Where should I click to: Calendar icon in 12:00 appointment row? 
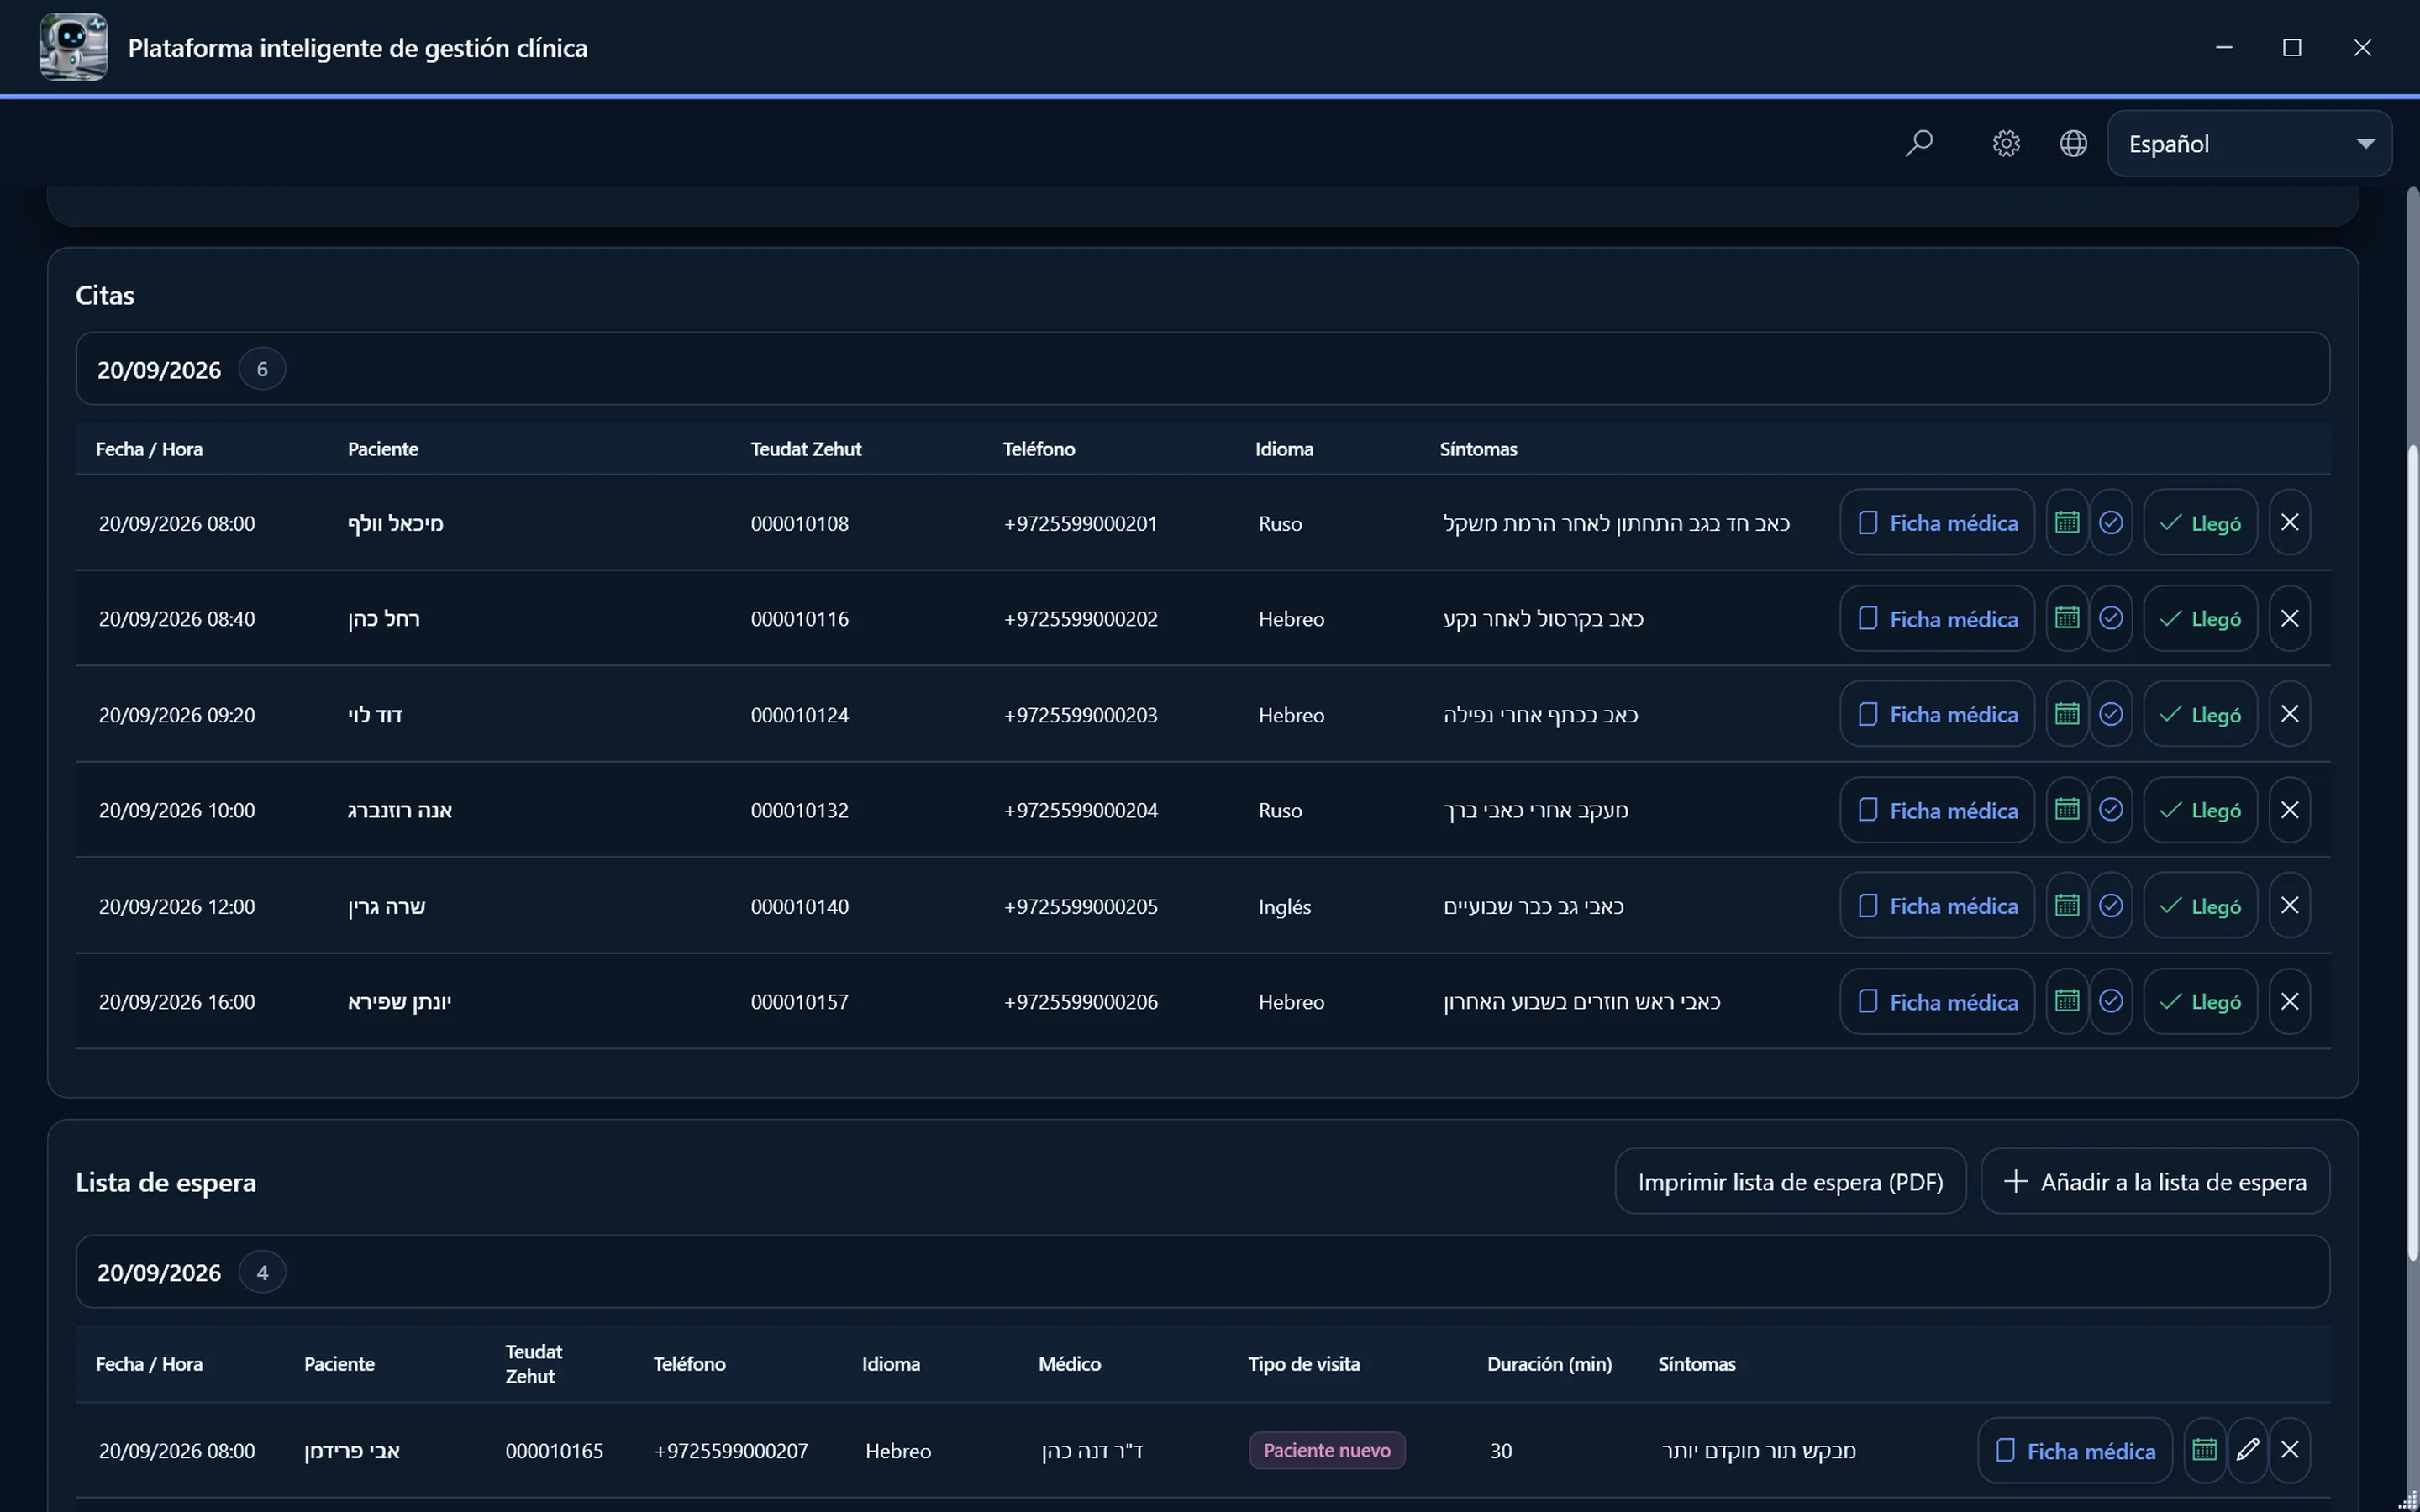[2067, 905]
